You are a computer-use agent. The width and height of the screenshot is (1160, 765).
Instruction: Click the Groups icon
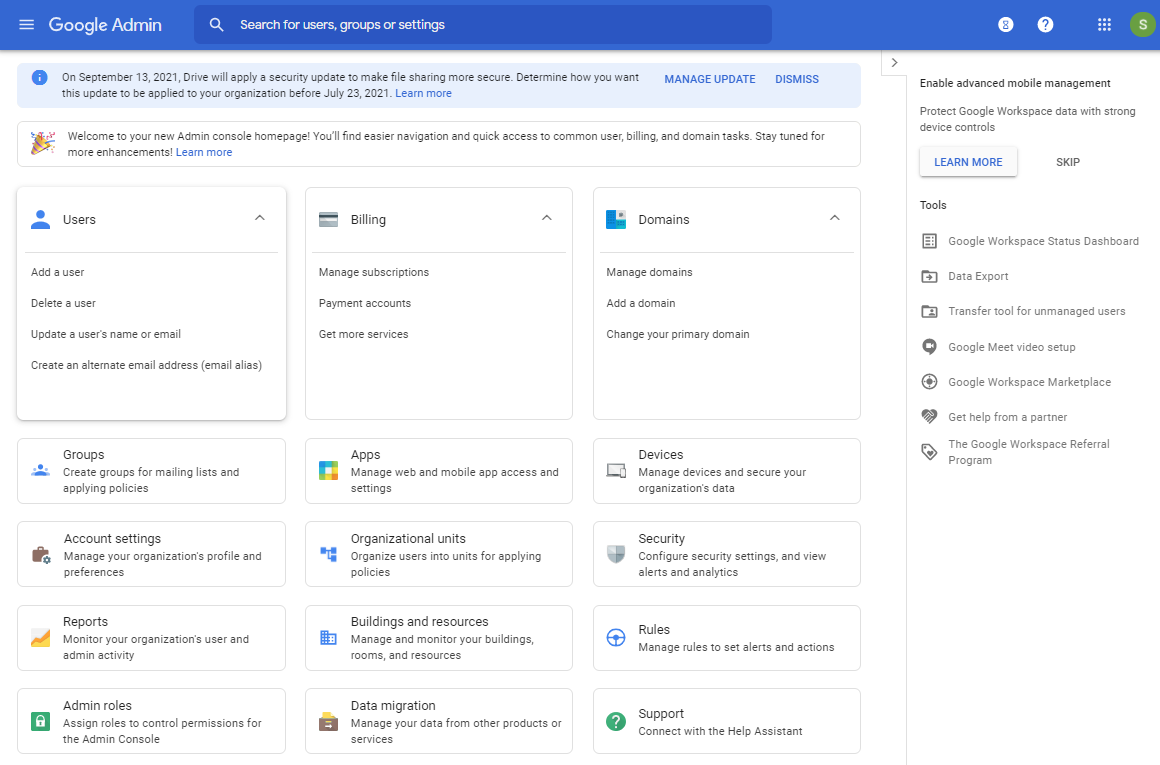point(41,471)
